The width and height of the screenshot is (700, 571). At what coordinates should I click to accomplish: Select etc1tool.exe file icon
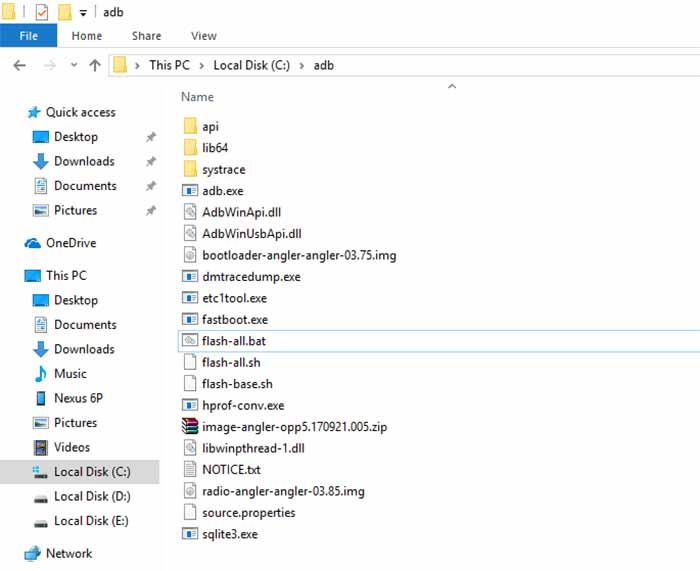coord(190,298)
